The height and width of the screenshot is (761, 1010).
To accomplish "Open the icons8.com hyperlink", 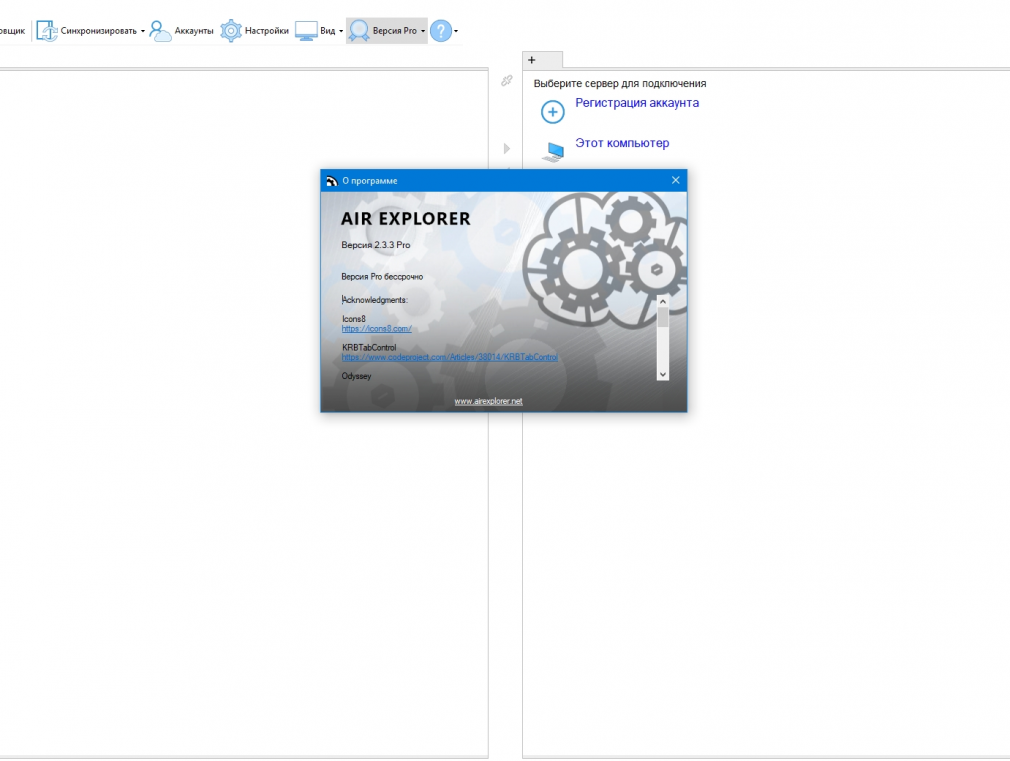I will (x=376, y=329).
